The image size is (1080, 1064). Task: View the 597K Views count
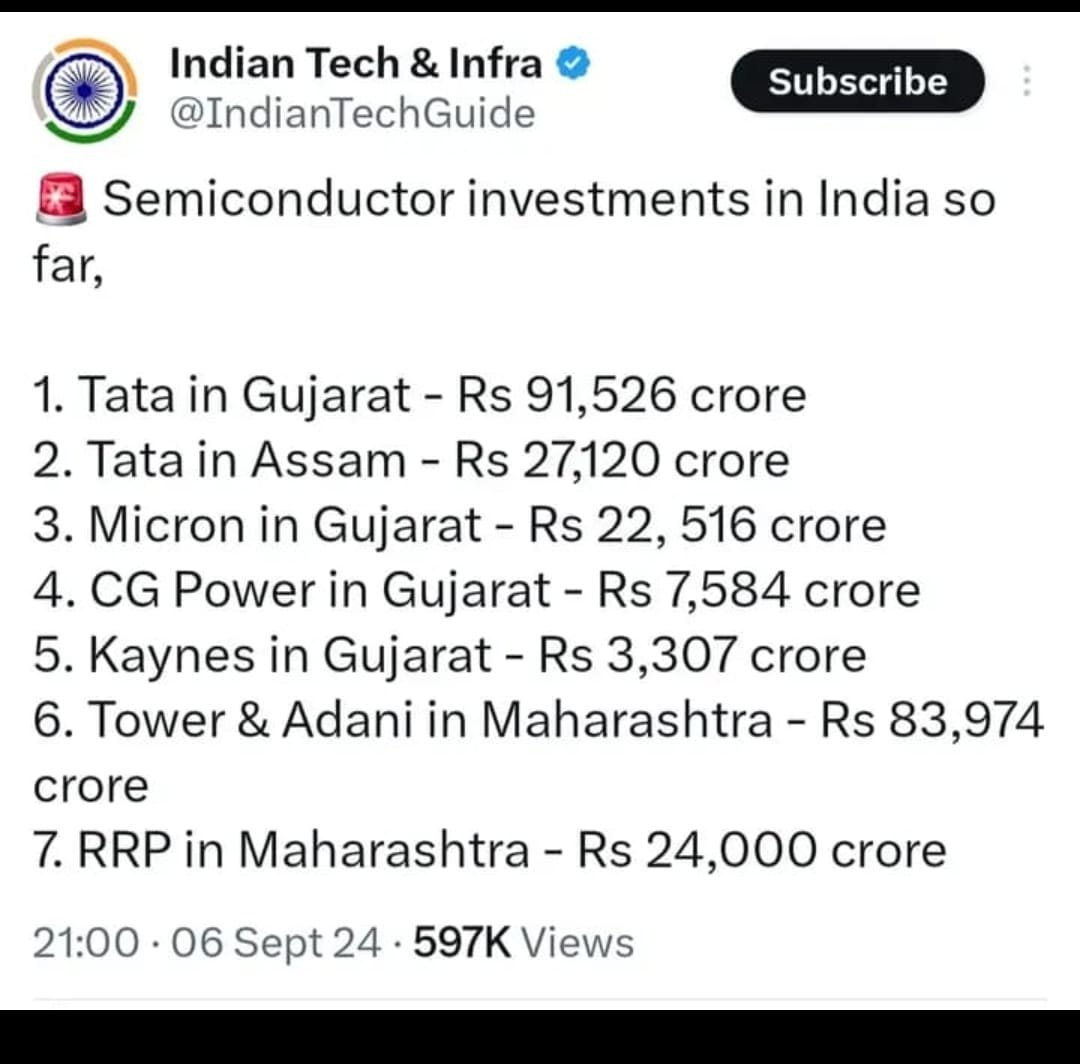[523, 942]
